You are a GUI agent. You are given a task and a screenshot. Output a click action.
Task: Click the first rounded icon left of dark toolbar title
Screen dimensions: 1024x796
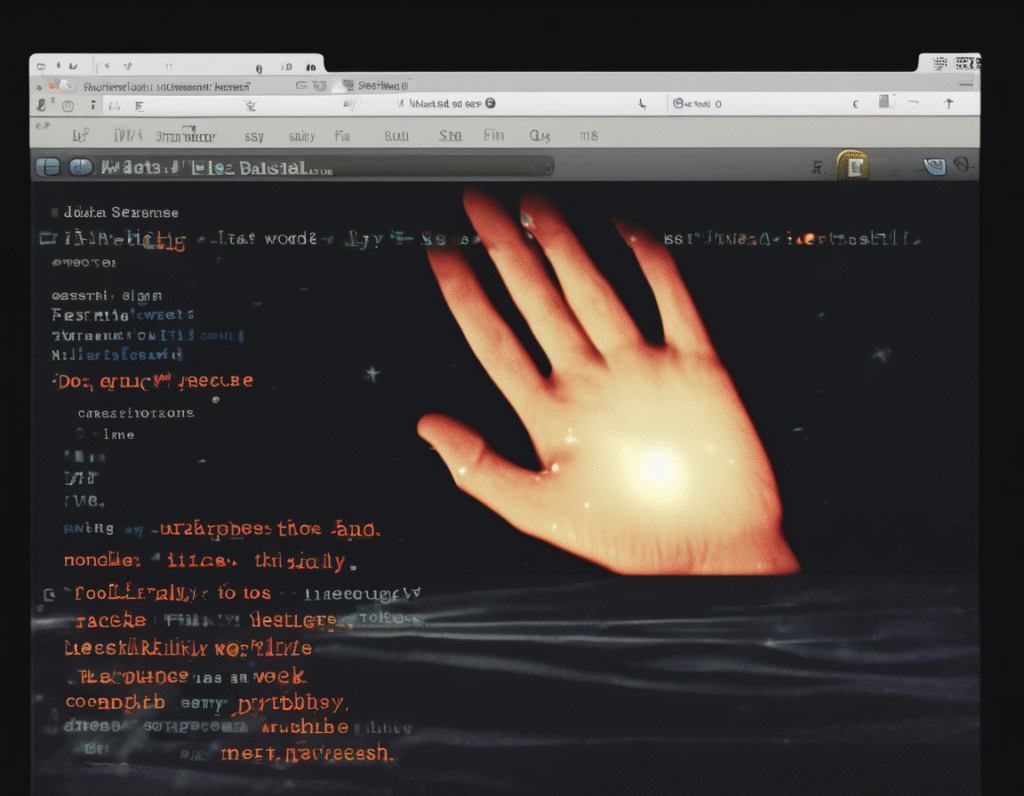pyautogui.click(x=47, y=167)
